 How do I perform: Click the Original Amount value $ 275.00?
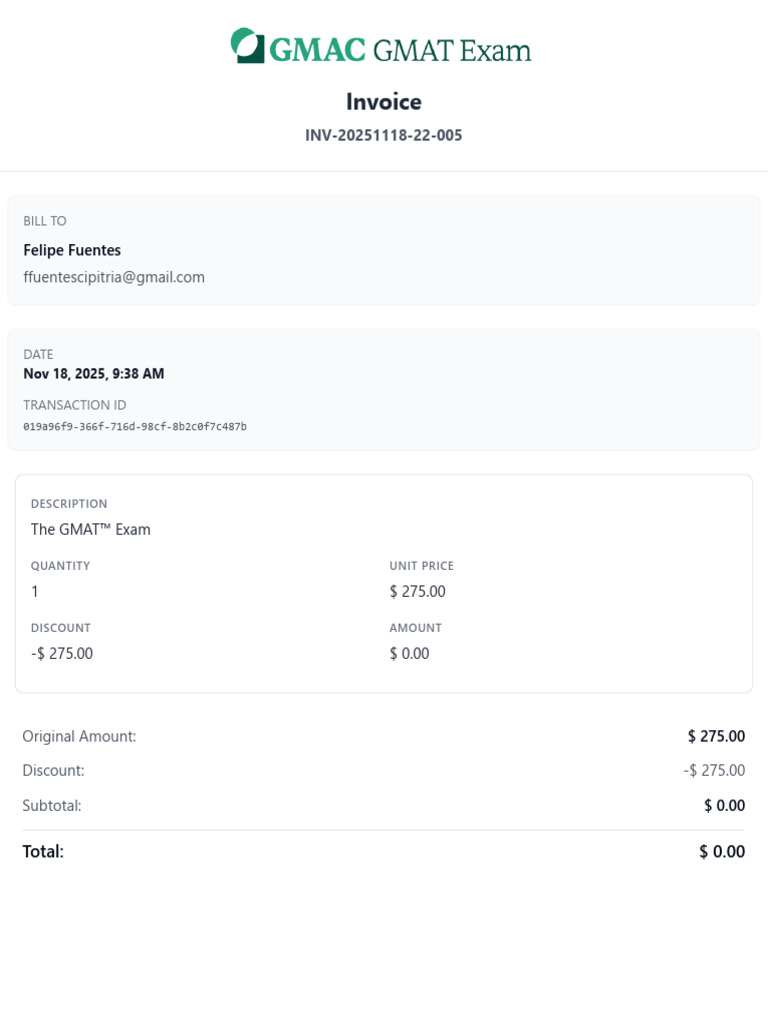pos(716,737)
